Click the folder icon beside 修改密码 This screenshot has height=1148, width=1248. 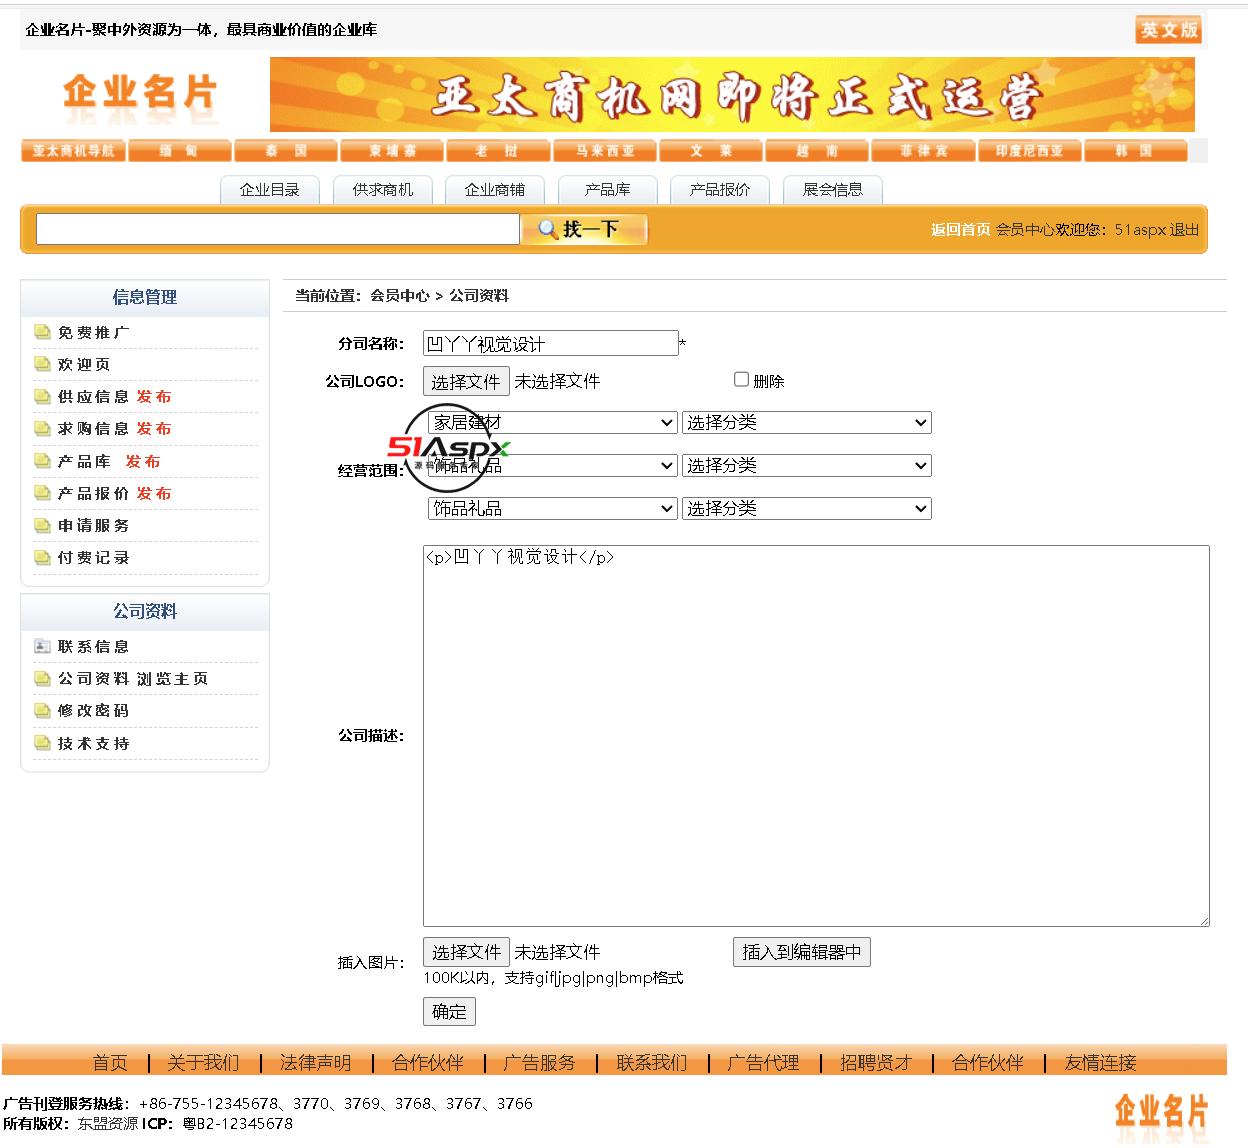[x=42, y=710]
